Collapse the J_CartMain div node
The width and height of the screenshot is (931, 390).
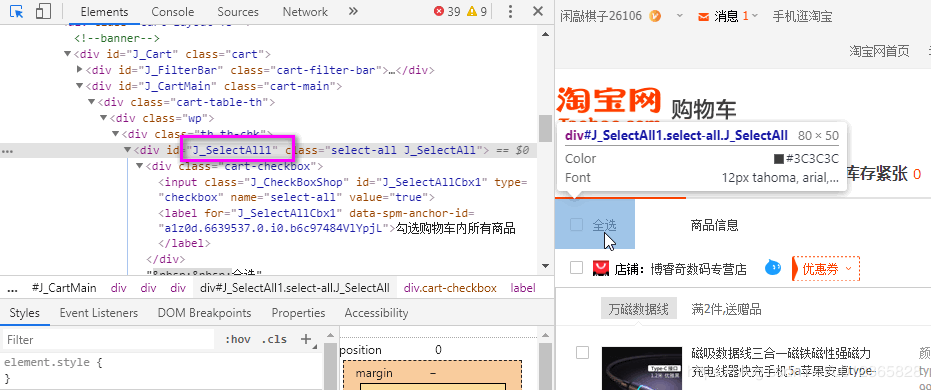[80, 86]
